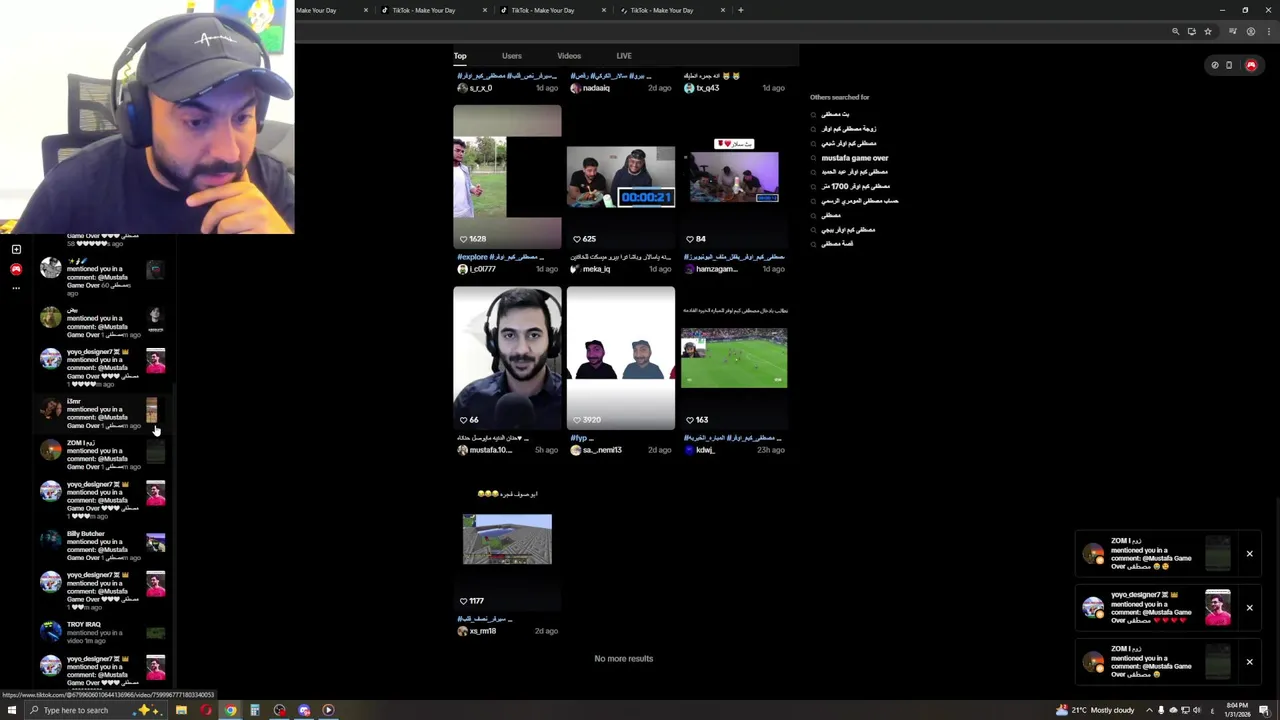This screenshot has height=720, width=1280.
Task: Open Chrome profile icon
Action: 1250,32
